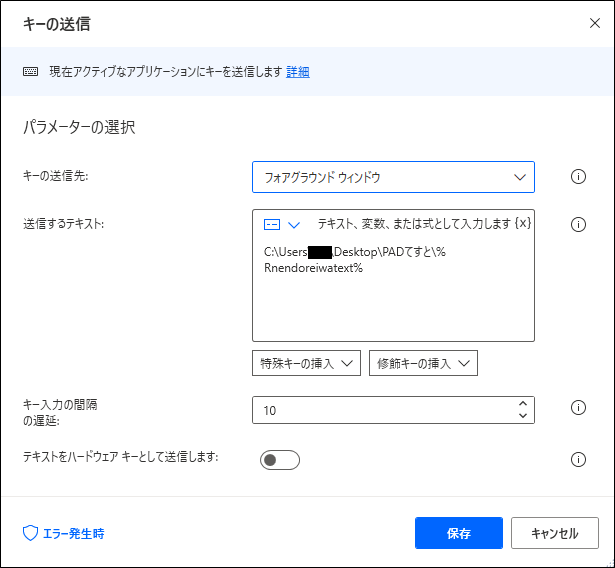Click the blue text input mode icon

tap(272, 225)
